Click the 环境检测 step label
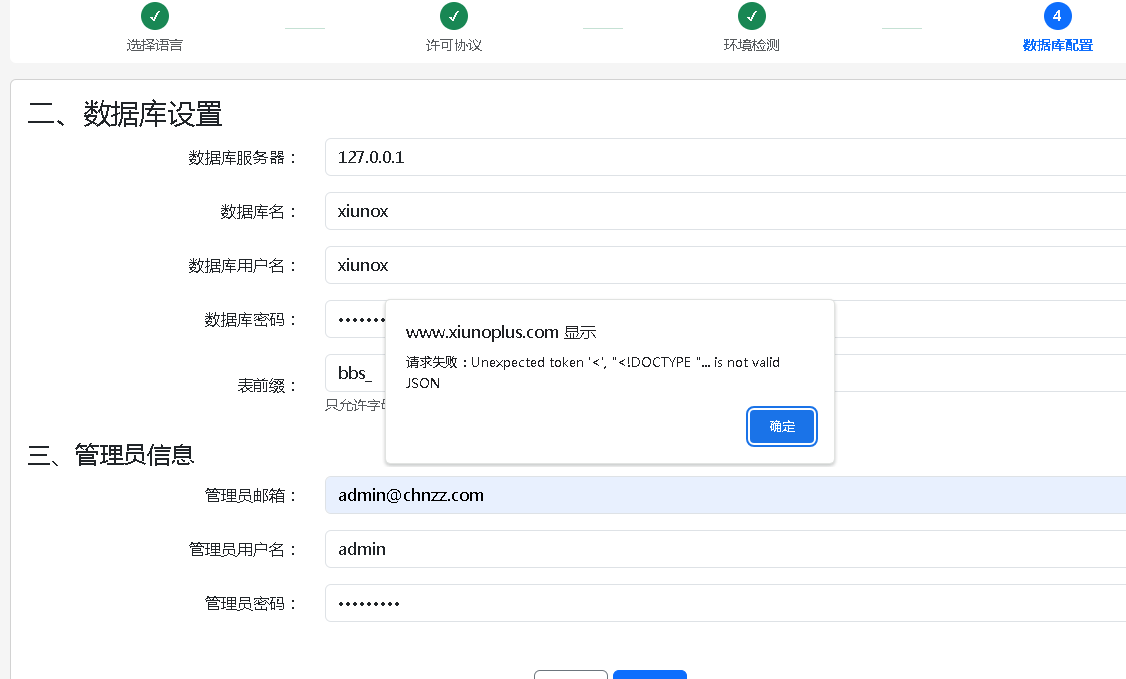This screenshot has height=679, width=1126. 752,45
